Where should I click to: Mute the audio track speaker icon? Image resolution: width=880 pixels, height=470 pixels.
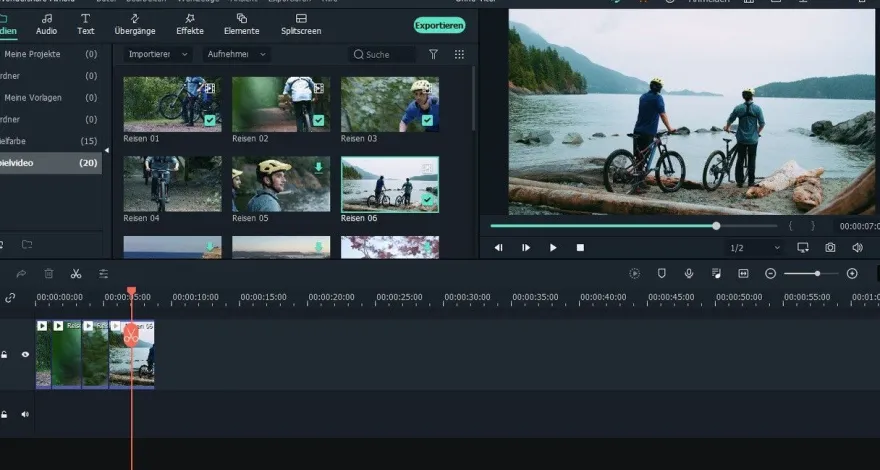tap(25, 414)
